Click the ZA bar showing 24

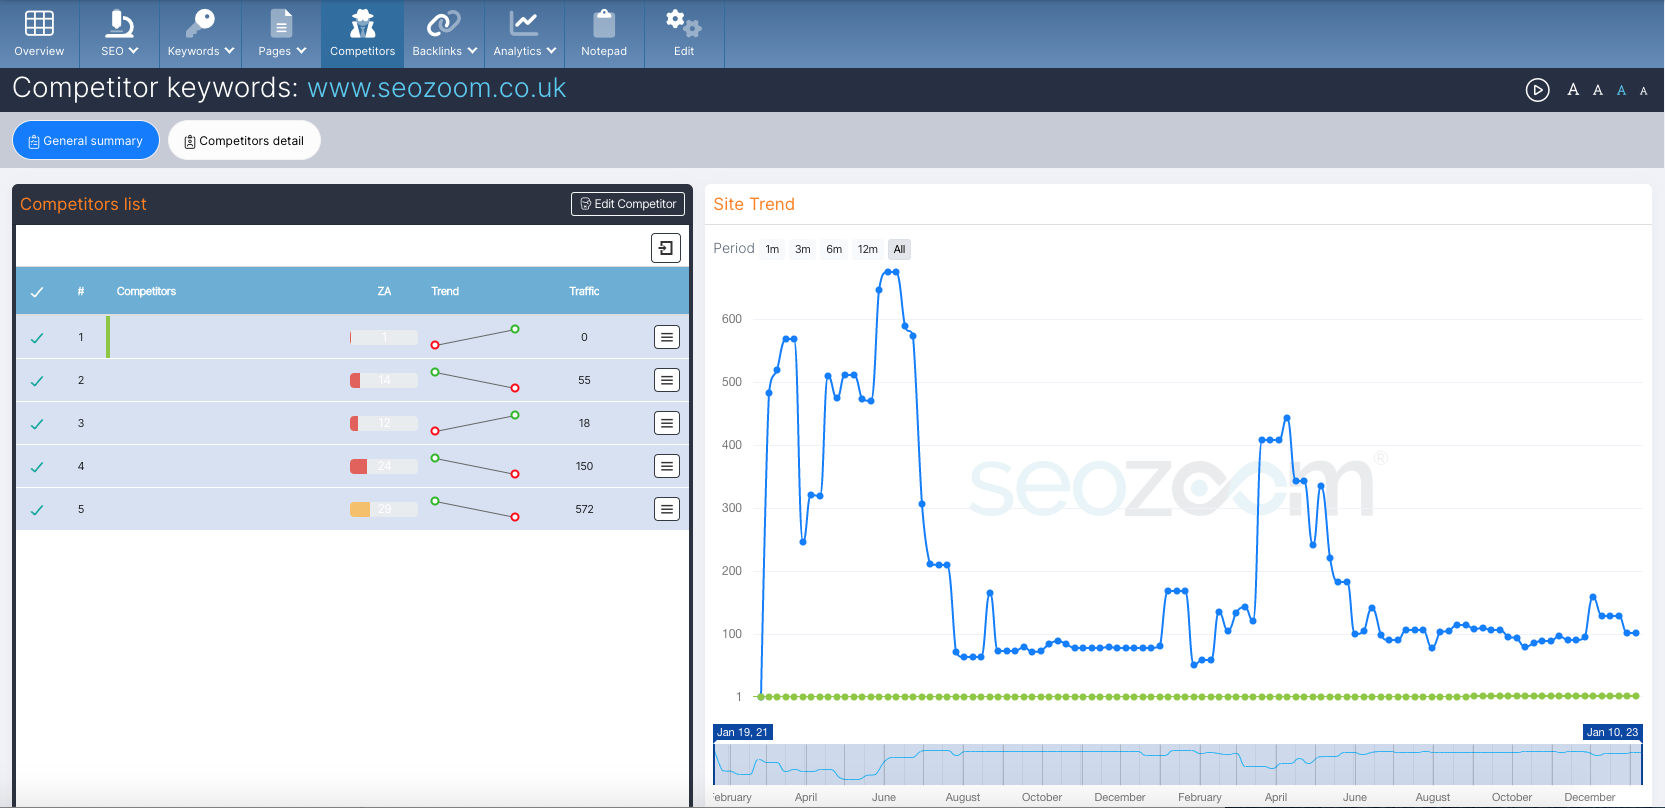tap(384, 466)
